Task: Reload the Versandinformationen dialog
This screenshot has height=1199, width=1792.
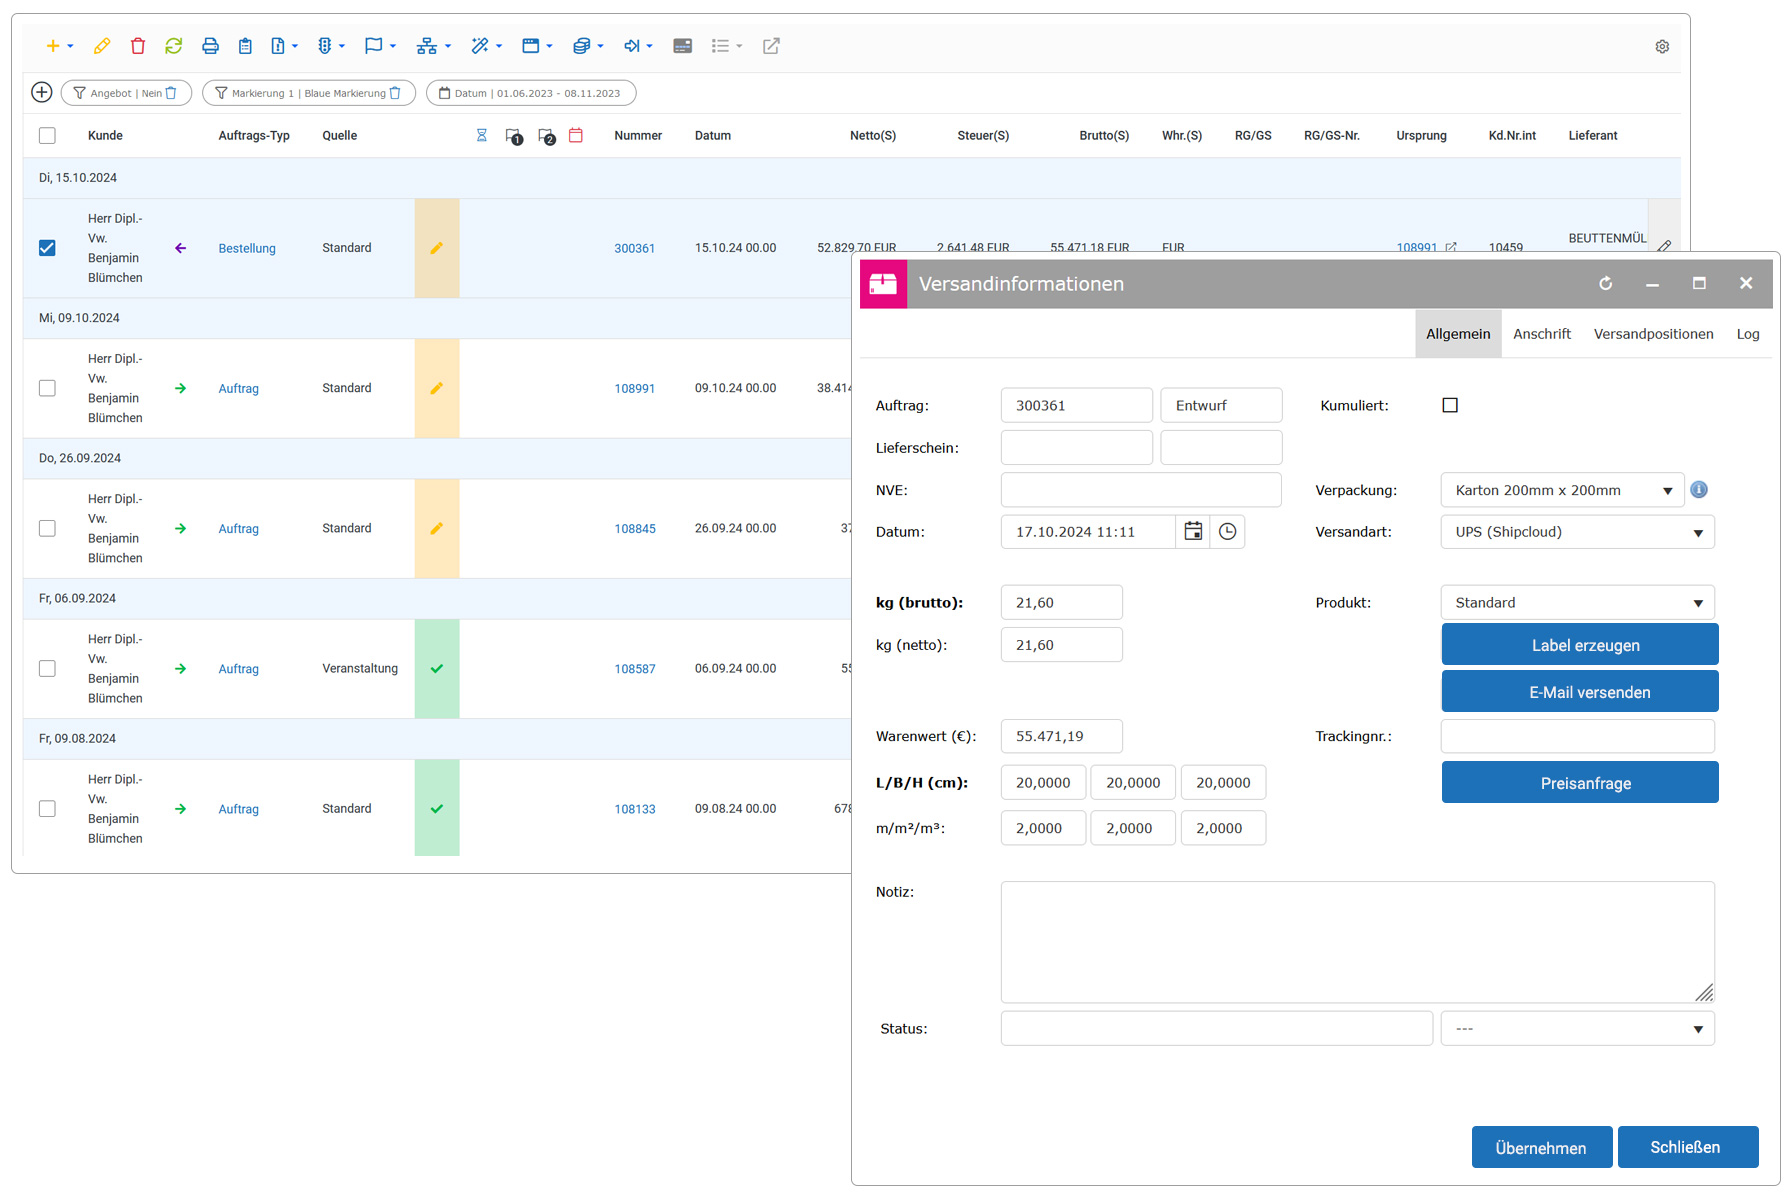Action: (1606, 284)
